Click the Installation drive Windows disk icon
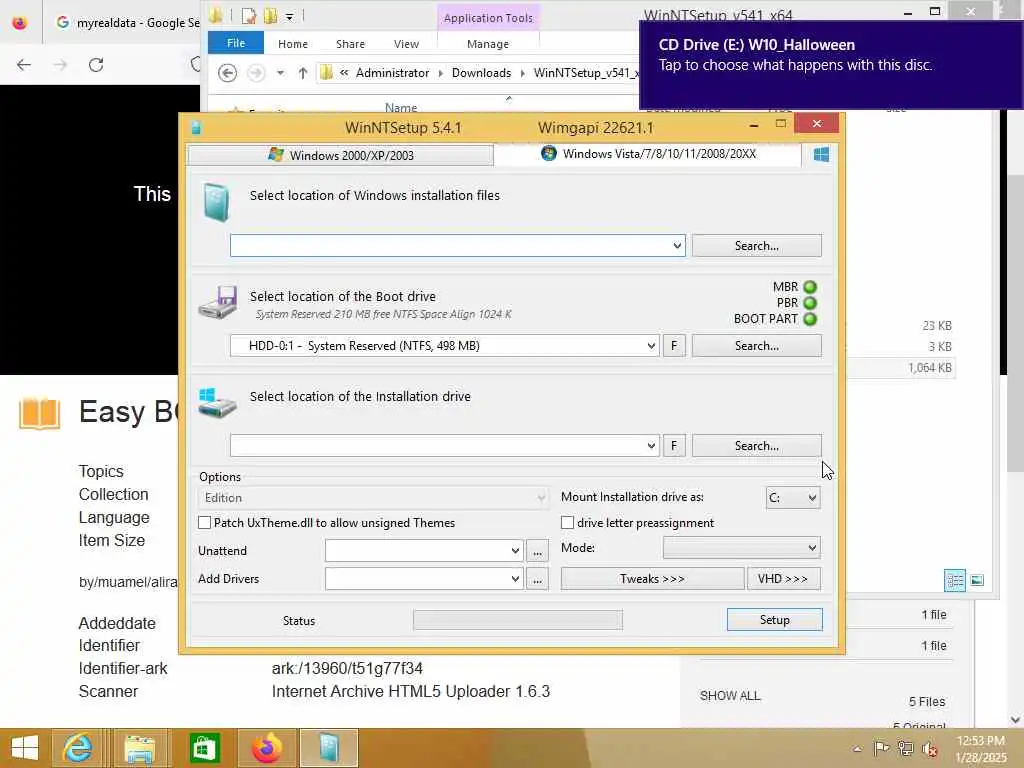The image size is (1024, 768). pos(217,403)
